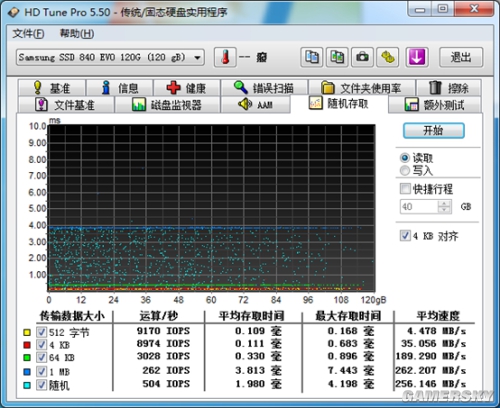Open the 文件(F) menu
The image size is (500, 408).
click(28, 34)
